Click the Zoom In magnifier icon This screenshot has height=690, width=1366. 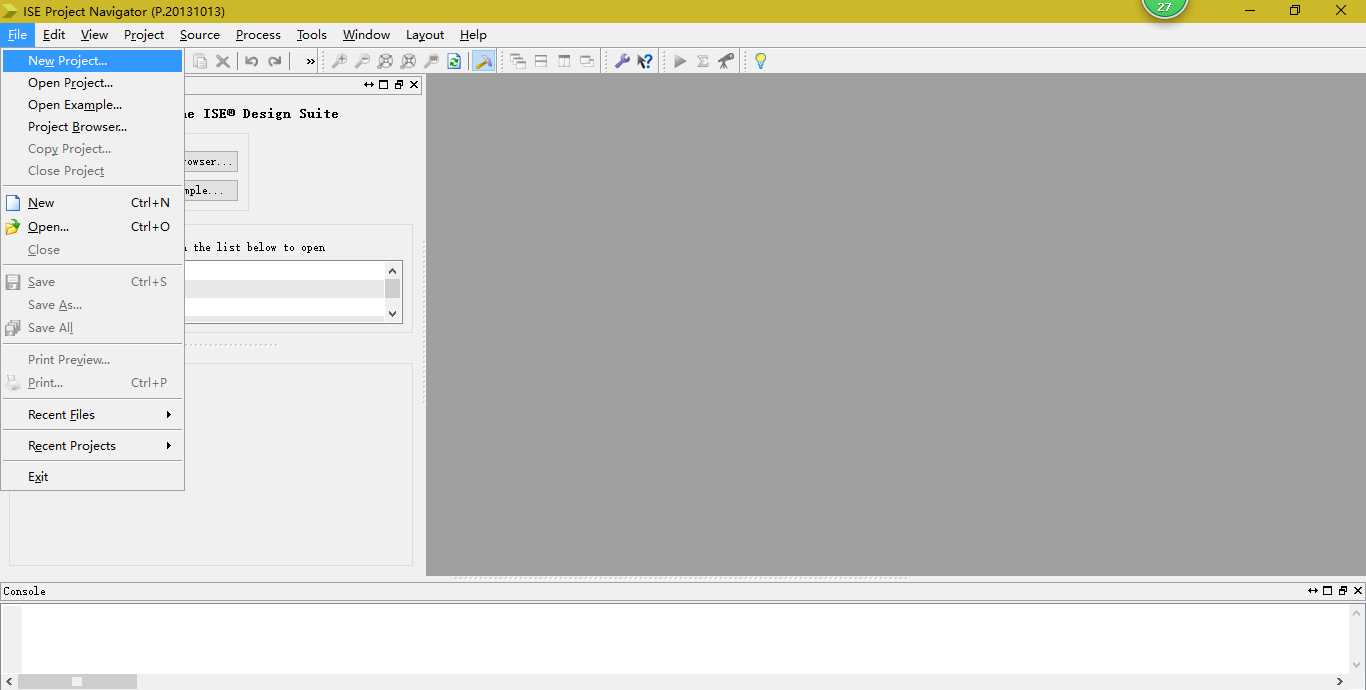click(x=339, y=61)
